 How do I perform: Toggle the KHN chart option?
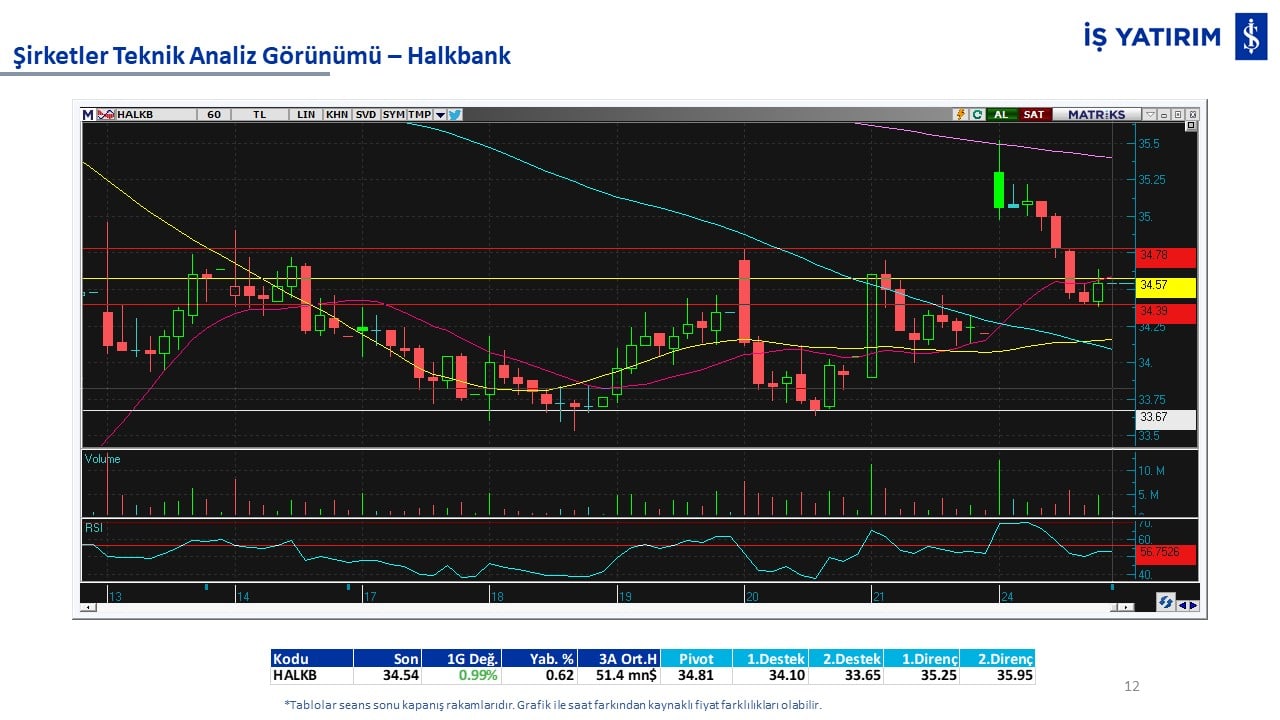coord(337,114)
